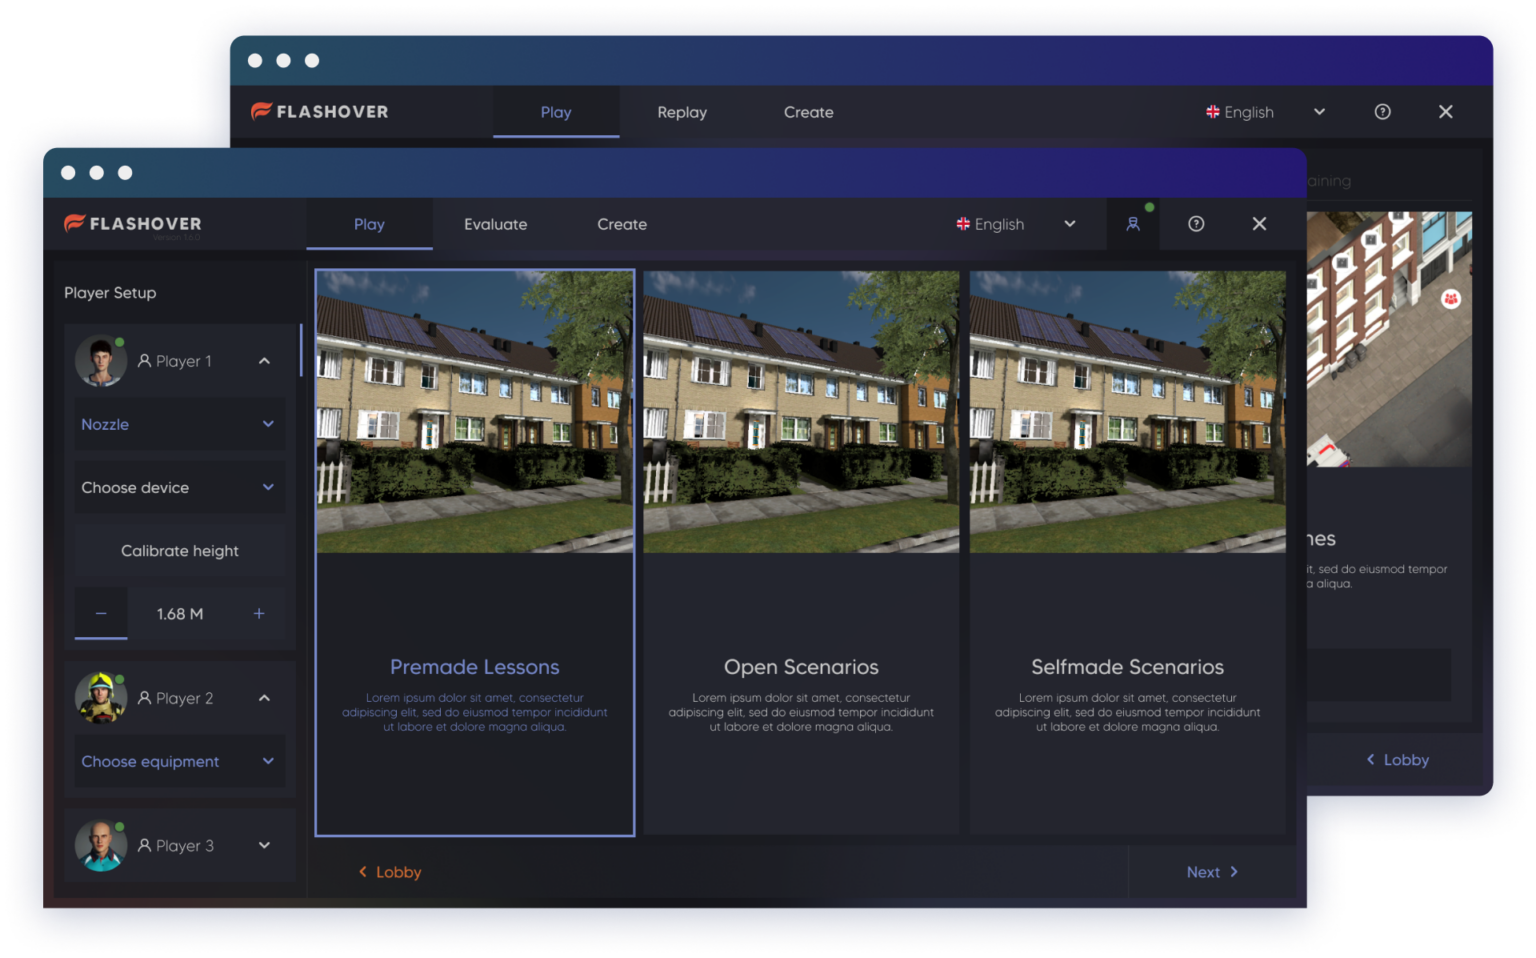Expand the Player 3 section
Image resolution: width=1536 pixels, height=958 pixels.
pyautogui.click(x=264, y=845)
